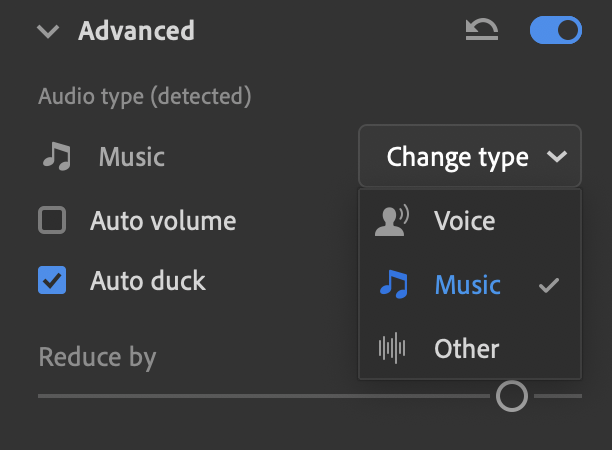Screen dimensions: 612x450
Task: Click the detected Music label text
Action: [132, 157]
